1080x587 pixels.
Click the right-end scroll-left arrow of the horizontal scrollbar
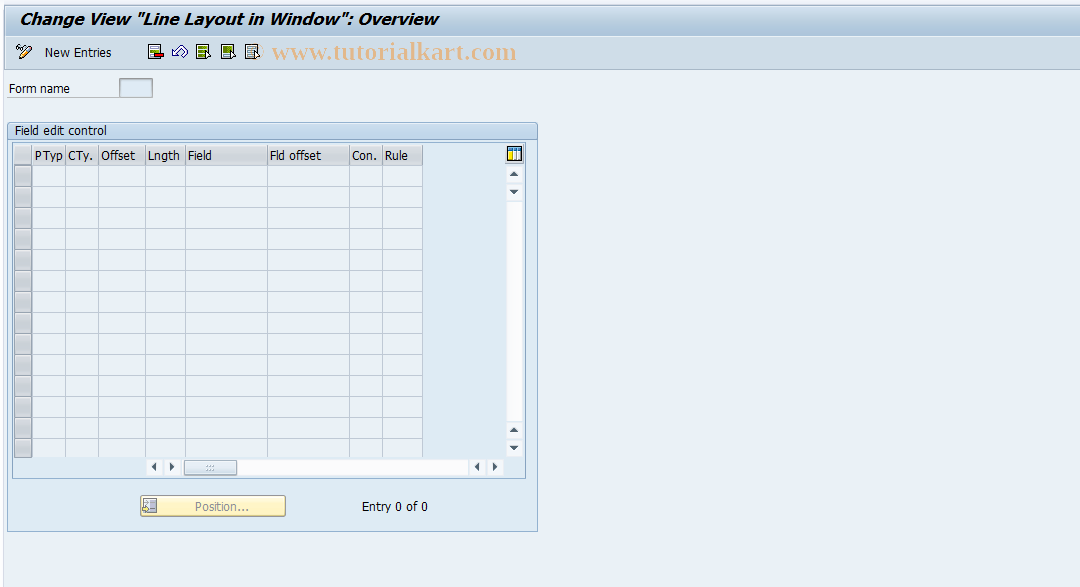click(x=477, y=467)
